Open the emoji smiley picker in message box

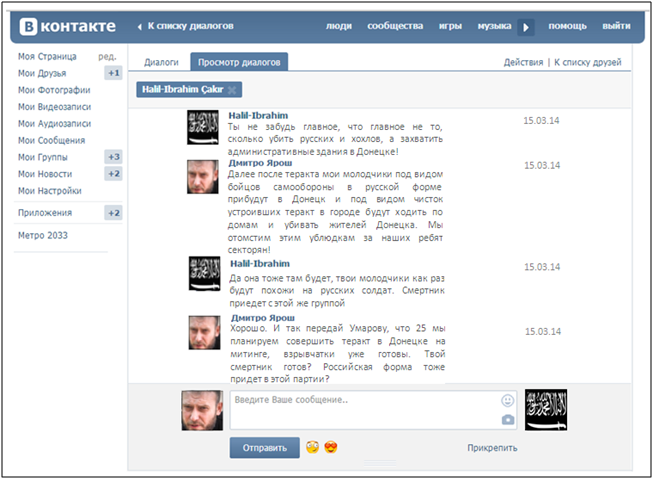tap(508, 400)
